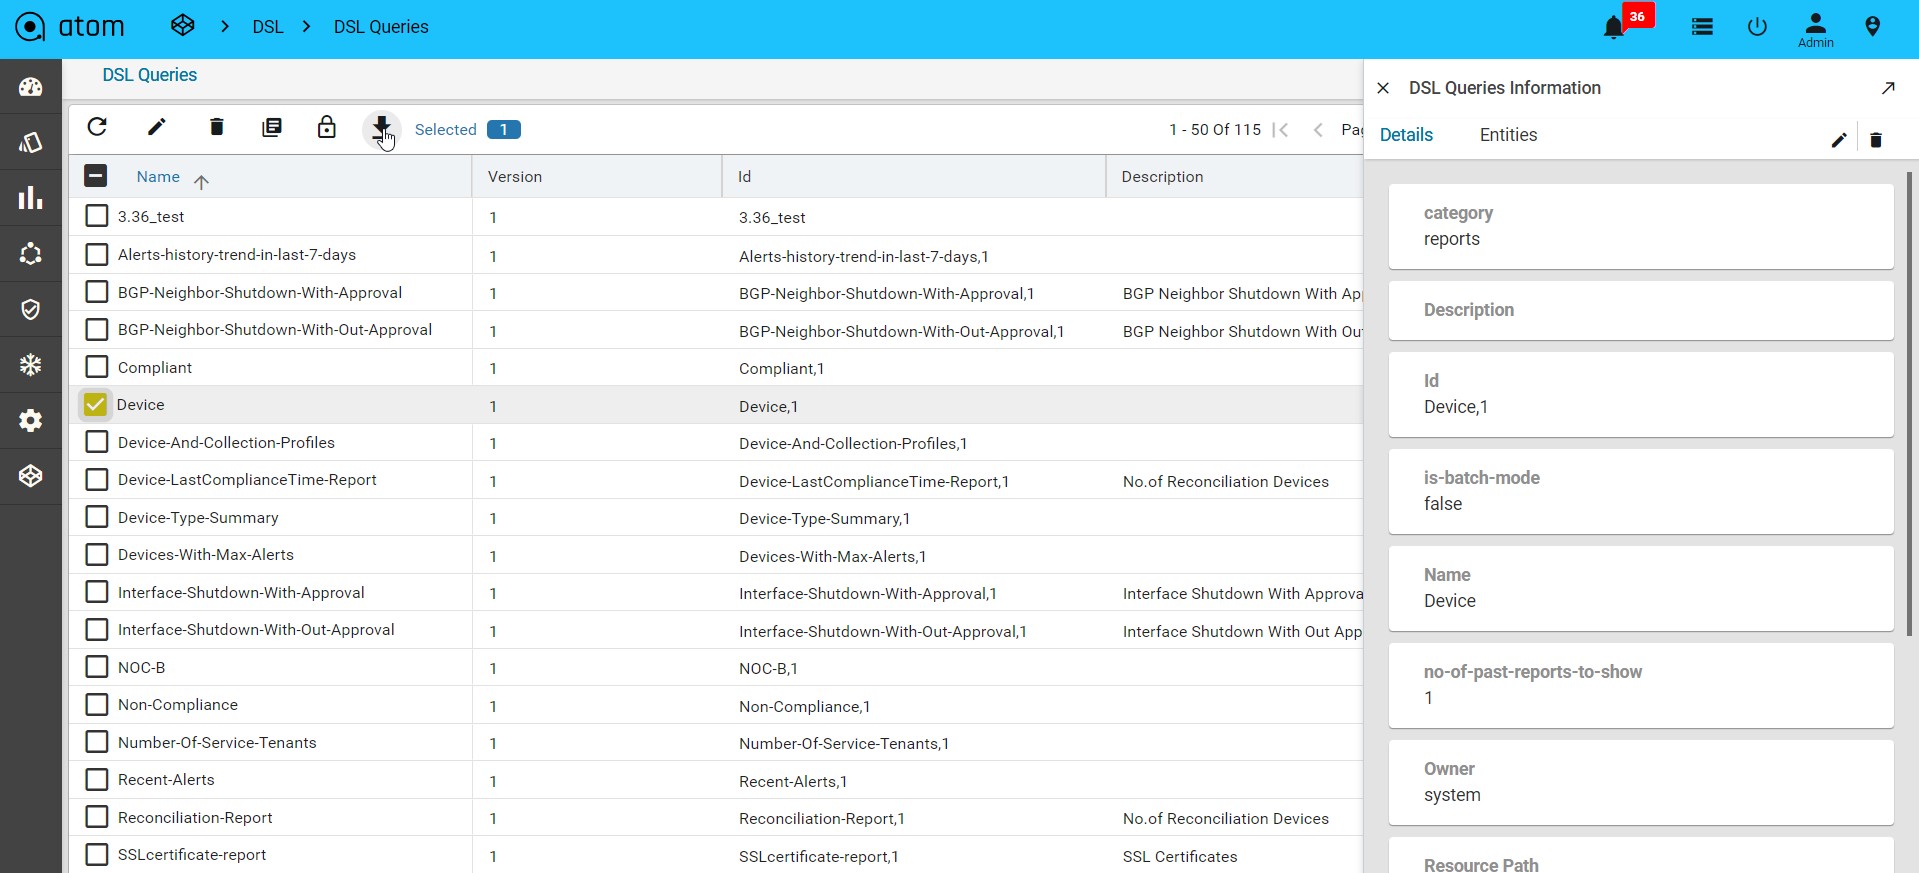The image size is (1919, 873).
Task: Click the DSL Queries page title
Action: pos(150,75)
